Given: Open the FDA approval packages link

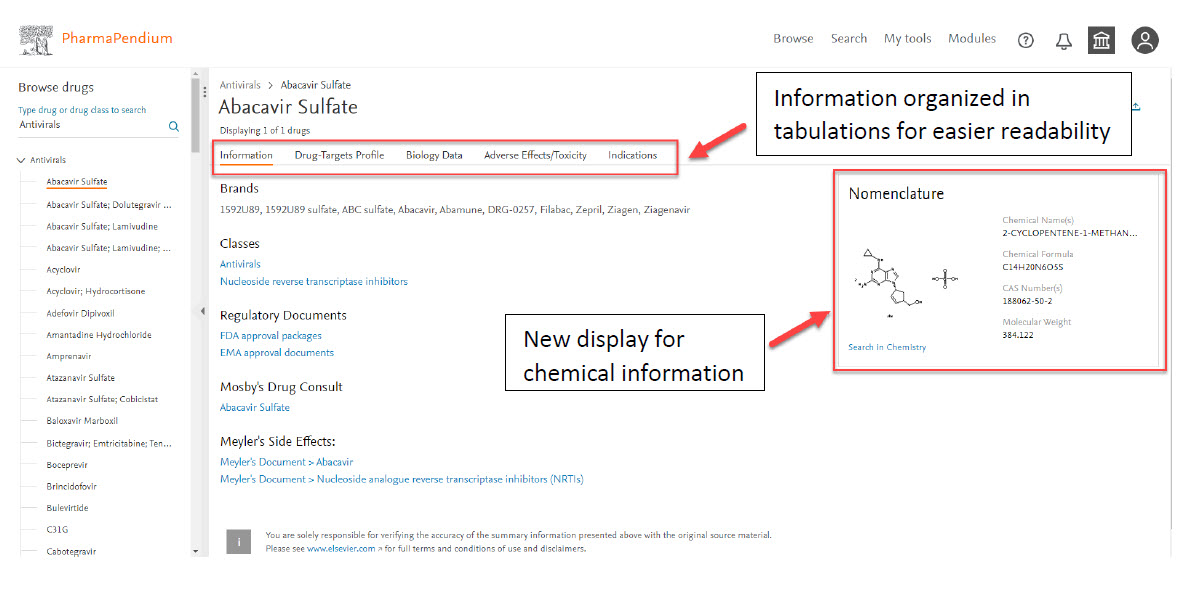Looking at the screenshot, I should tap(271, 336).
